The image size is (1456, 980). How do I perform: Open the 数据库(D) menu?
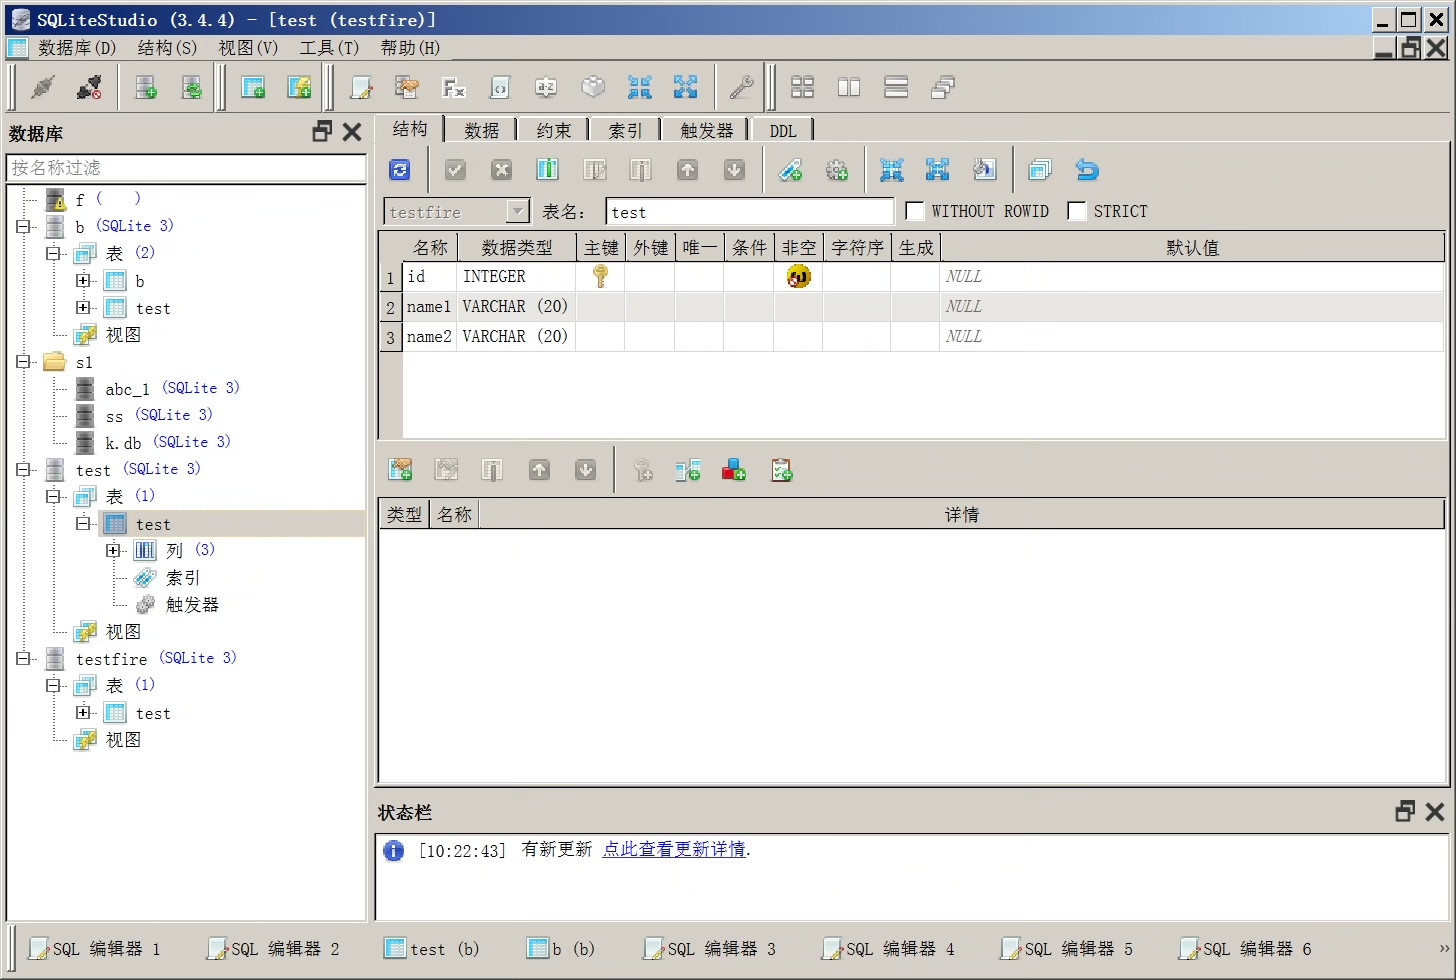(77, 48)
